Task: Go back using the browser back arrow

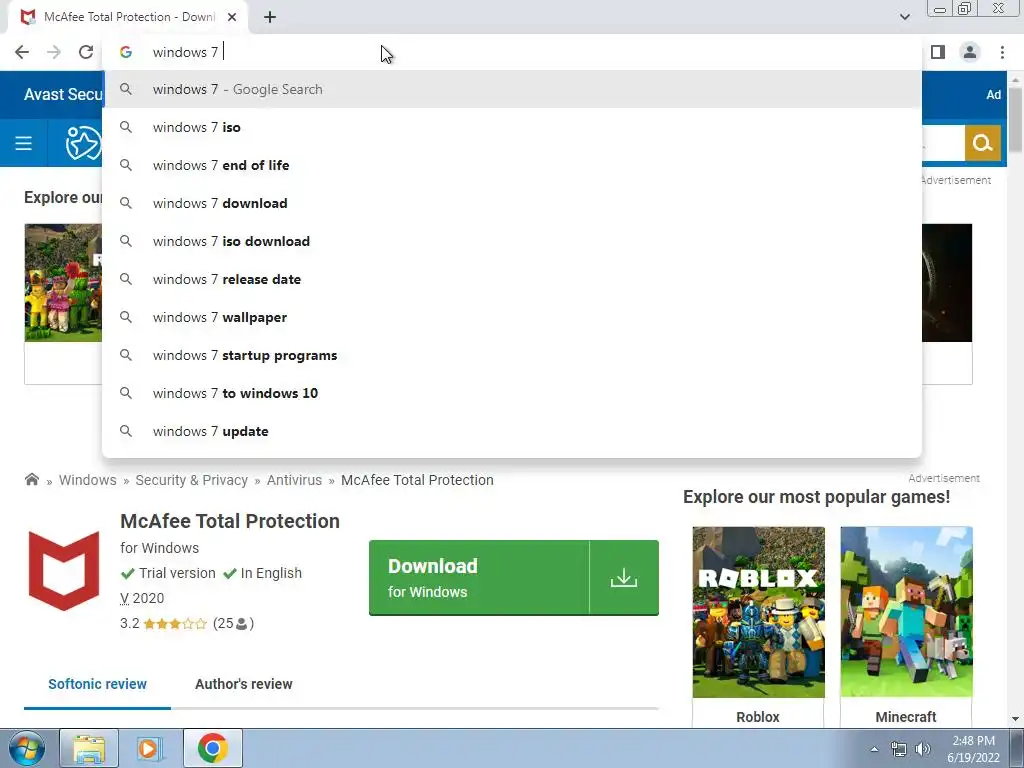Action: tap(22, 52)
